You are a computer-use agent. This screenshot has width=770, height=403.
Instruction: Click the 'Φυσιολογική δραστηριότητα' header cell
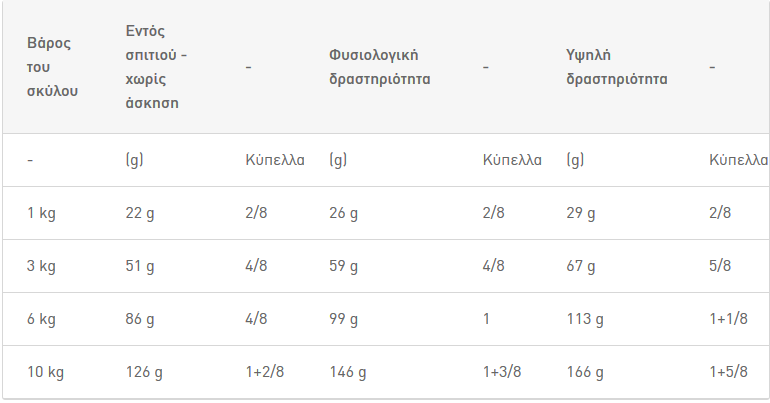pos(380,67)
